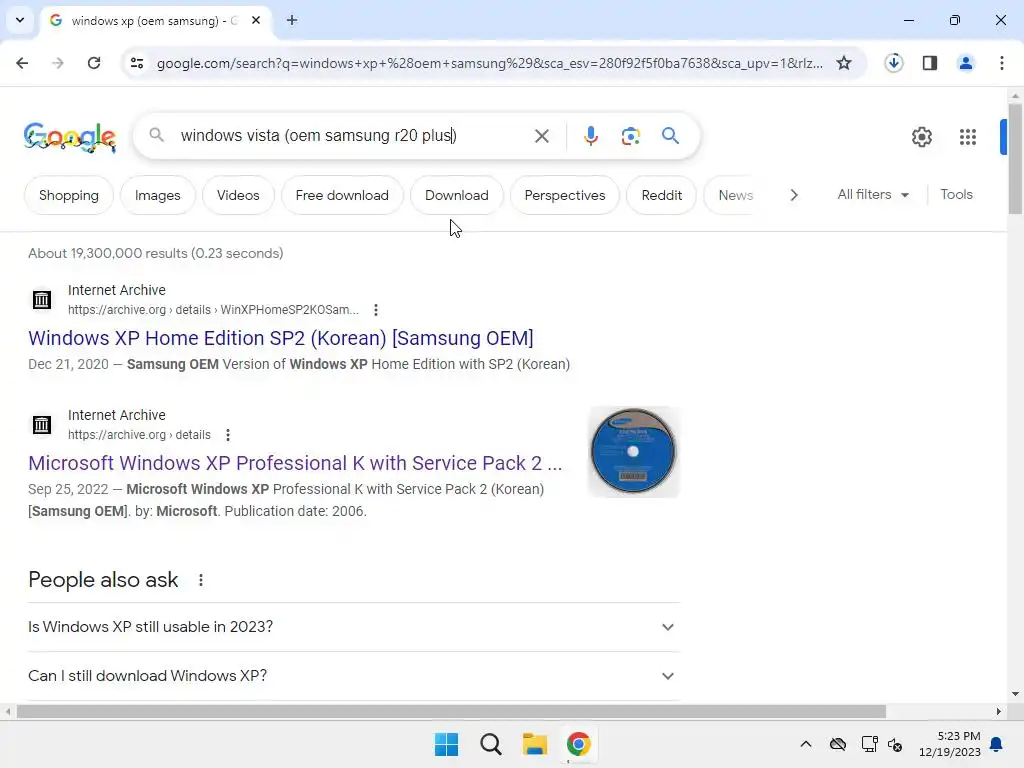The image size is (1024, 768).
Task: Click the vertical scrollbar thumb
Action: (1015, 159)
